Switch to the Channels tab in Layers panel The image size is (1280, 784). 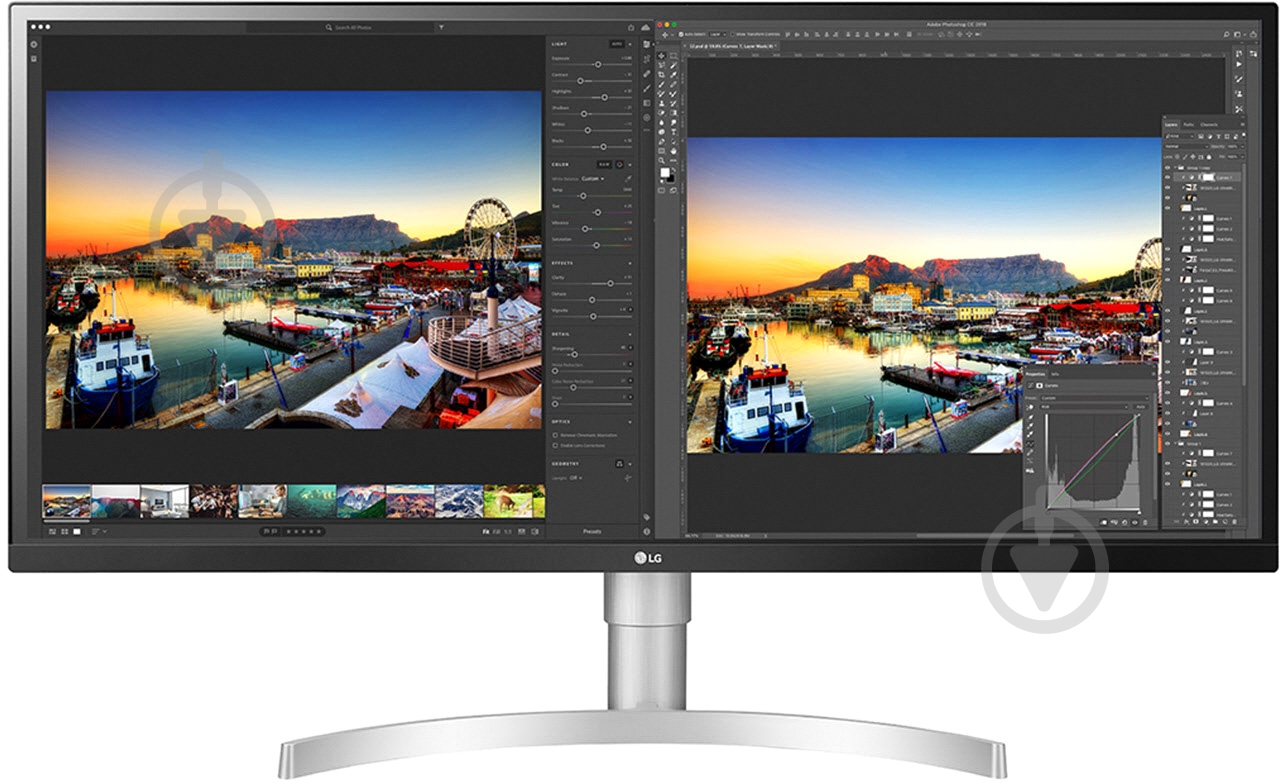(x=1207, y=122)
